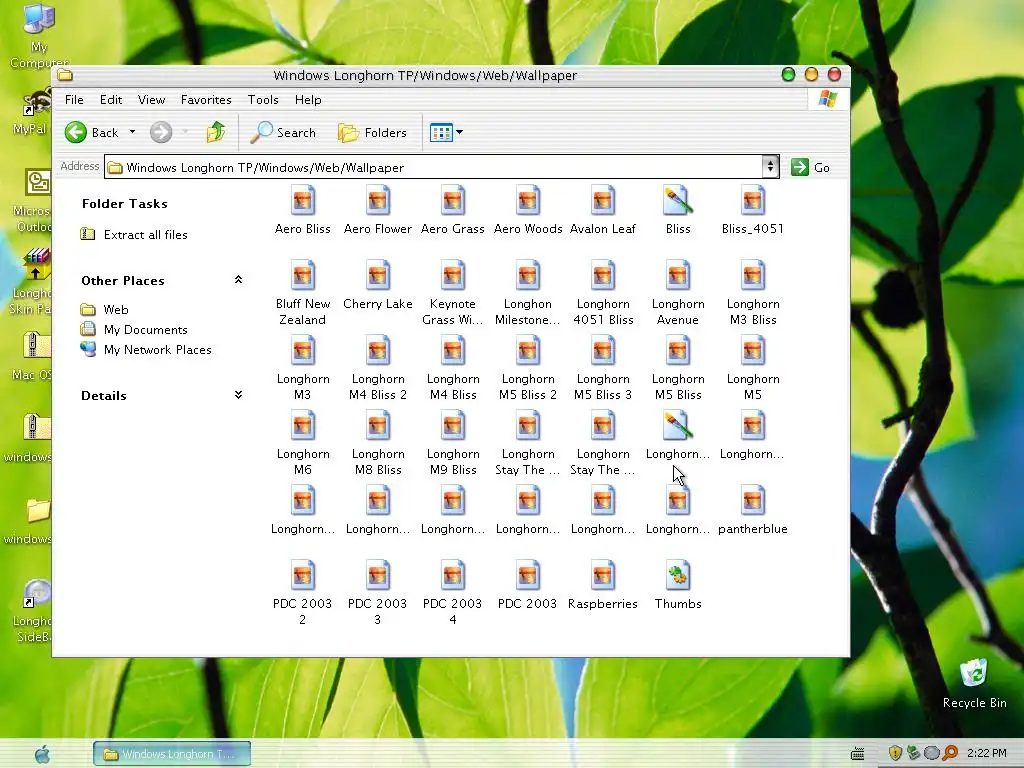The width and height of the screenshot is (1024, 768).
Task: Click the Address bar path field
Action: click(433, 167)
